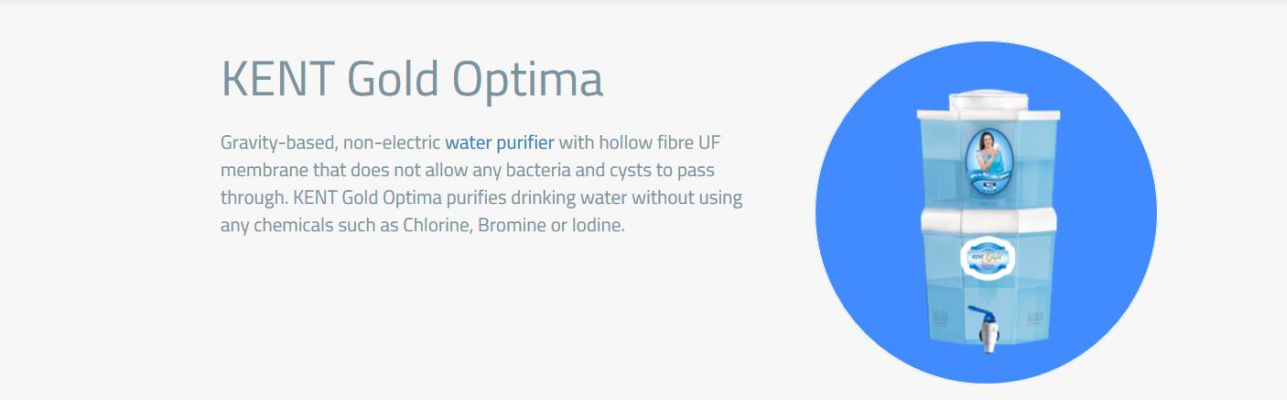The width and height of the screenshot is (1287, 400).
Task: Click the KENT Gold Optima heading
Action: tap(411, 79)
